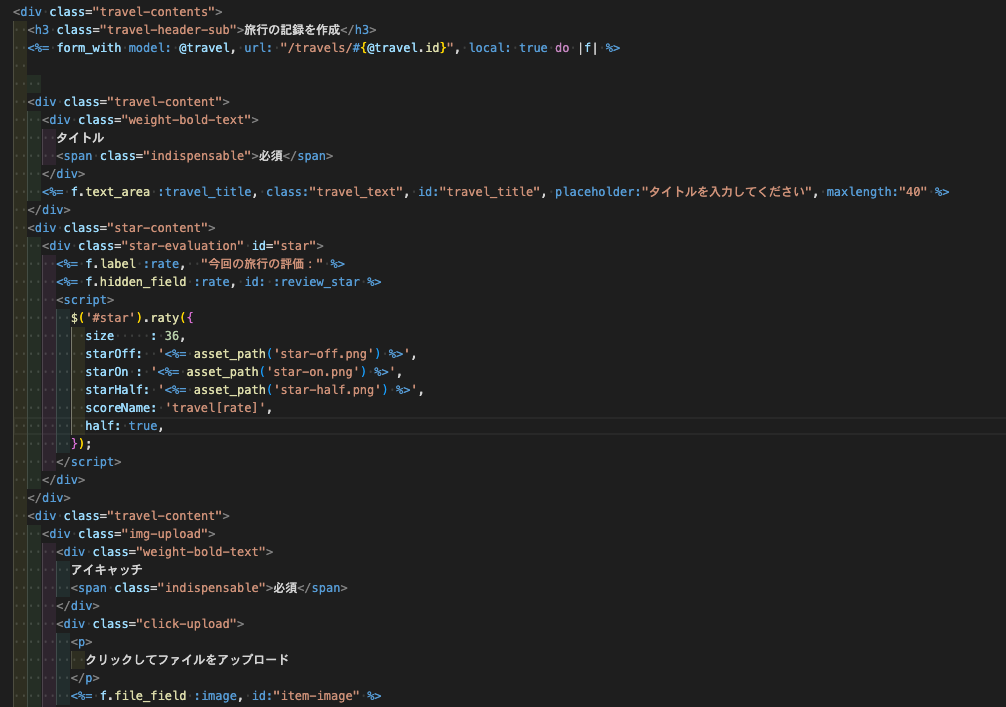Click the 'star-on.png' filename
Screen dimensions: 1006x707
312,371
